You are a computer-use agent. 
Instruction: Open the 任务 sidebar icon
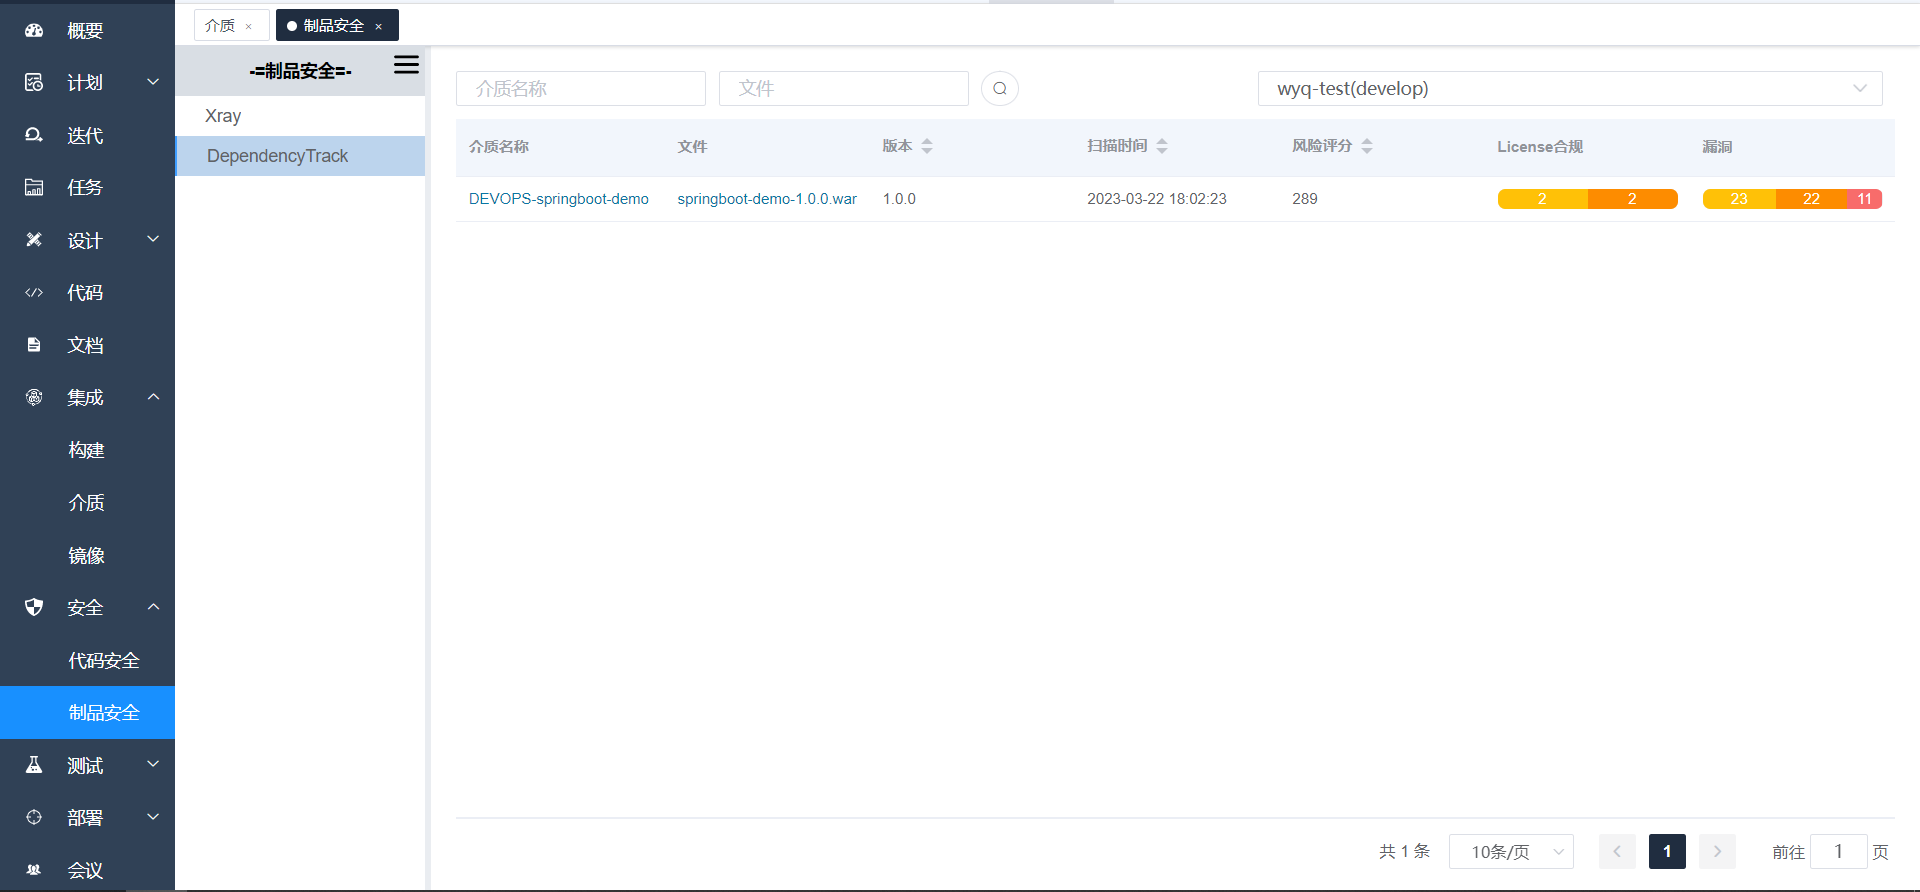[34, 187]
